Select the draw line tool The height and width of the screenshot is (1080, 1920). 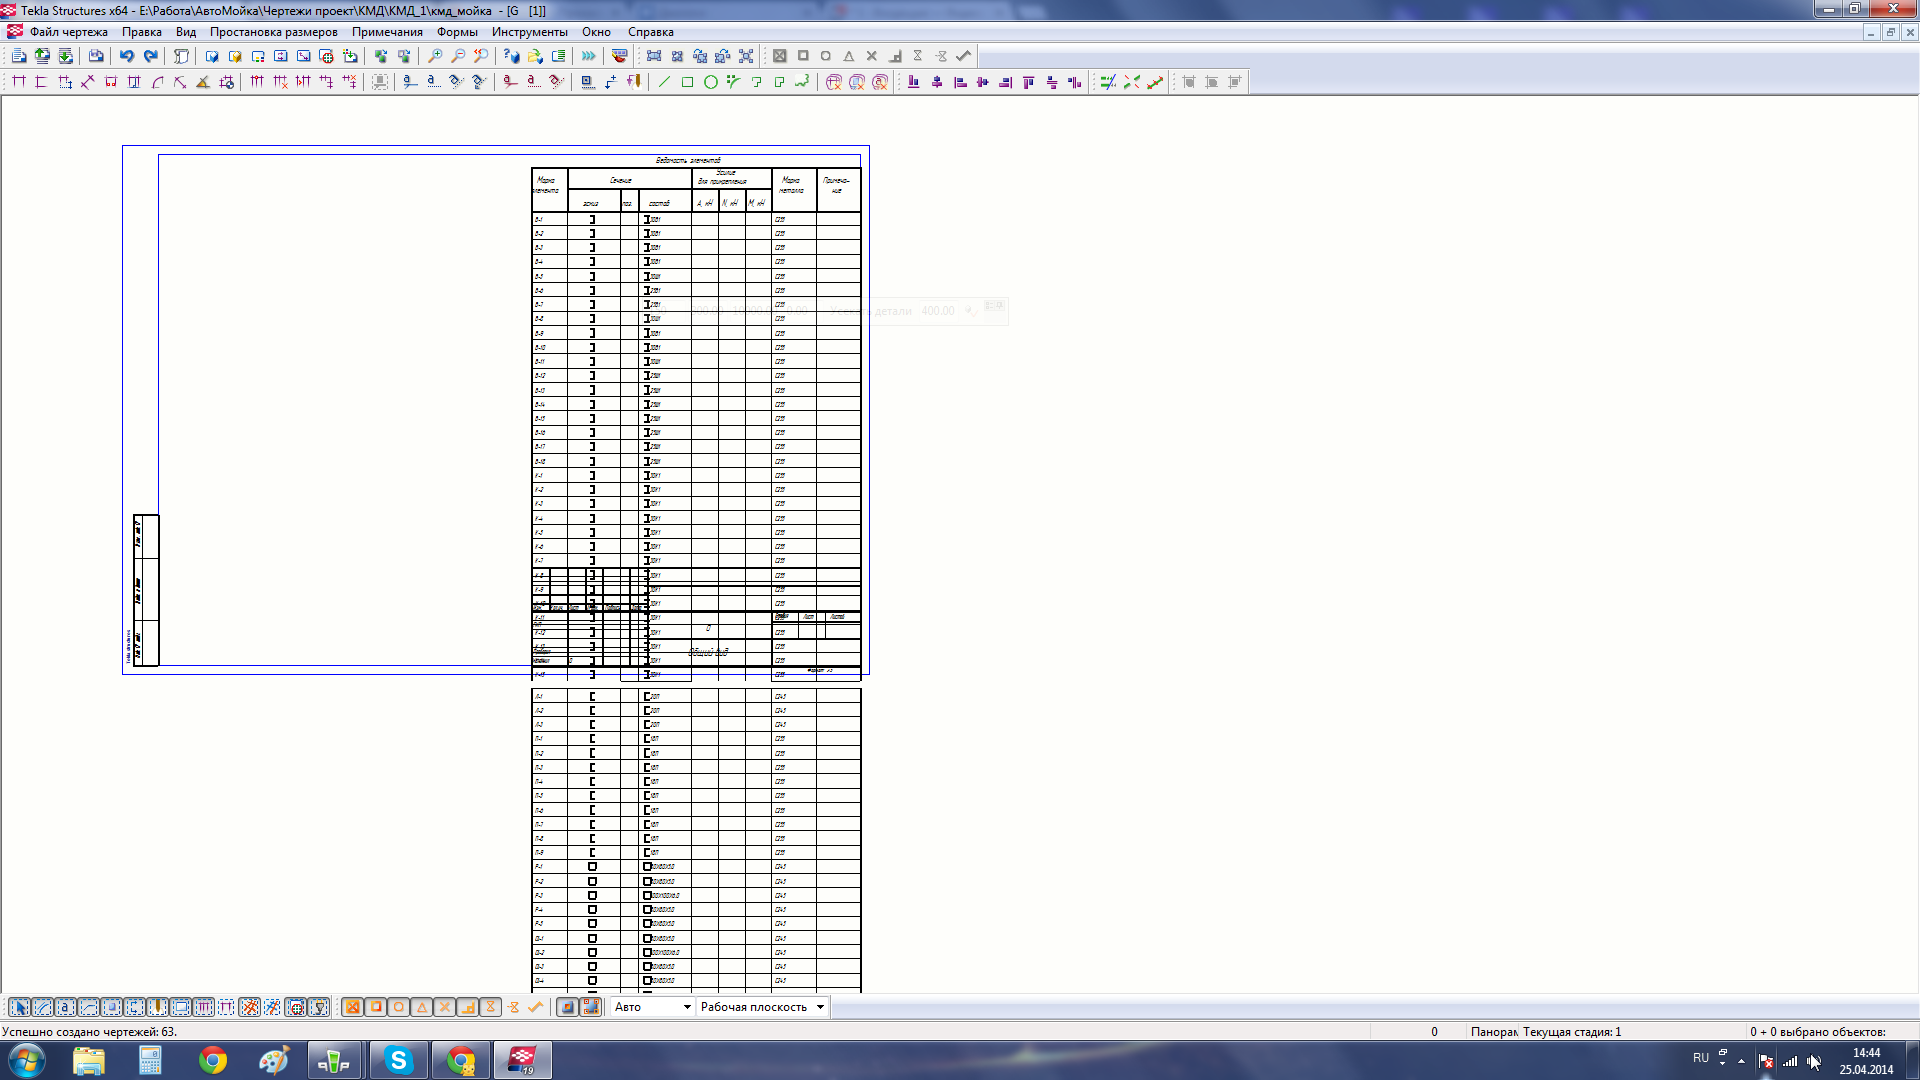coord(664,82)
